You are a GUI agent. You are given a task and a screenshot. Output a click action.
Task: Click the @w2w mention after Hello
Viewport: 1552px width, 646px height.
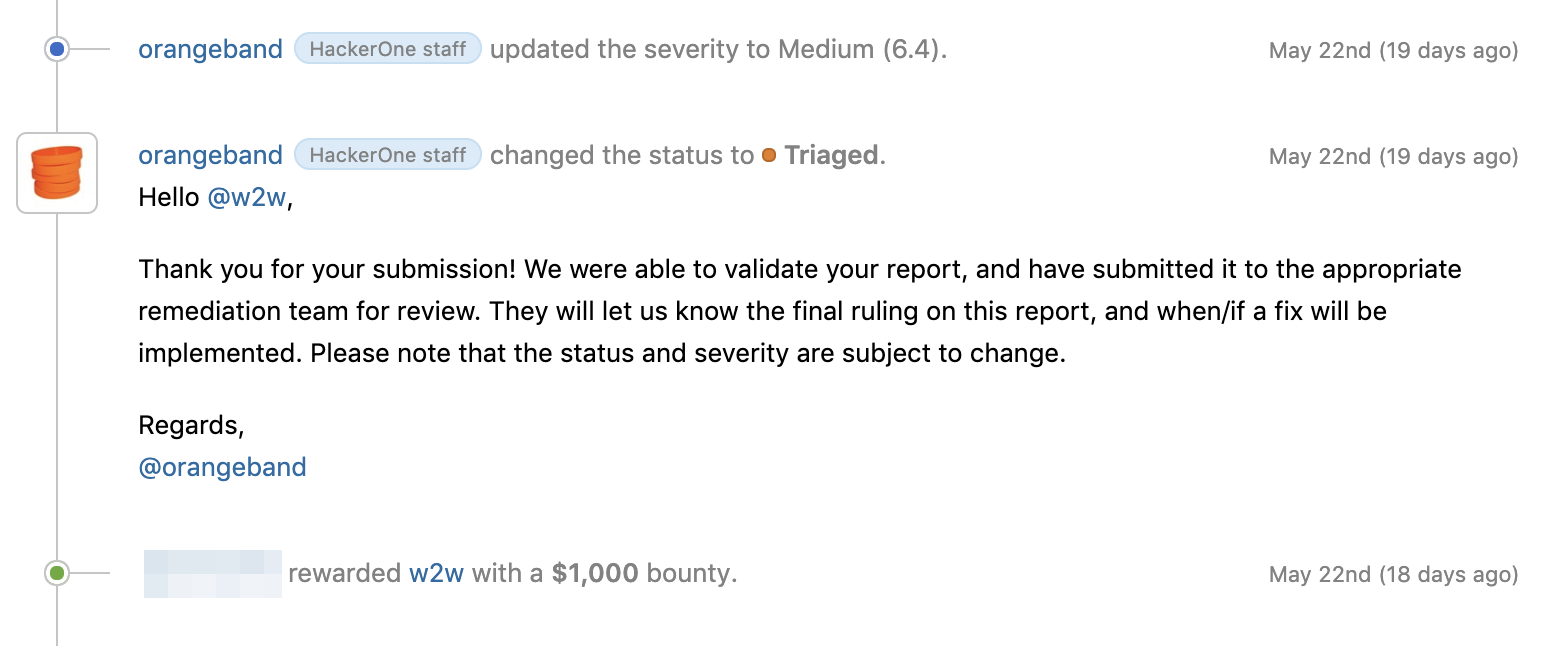(x=248, y=198)
